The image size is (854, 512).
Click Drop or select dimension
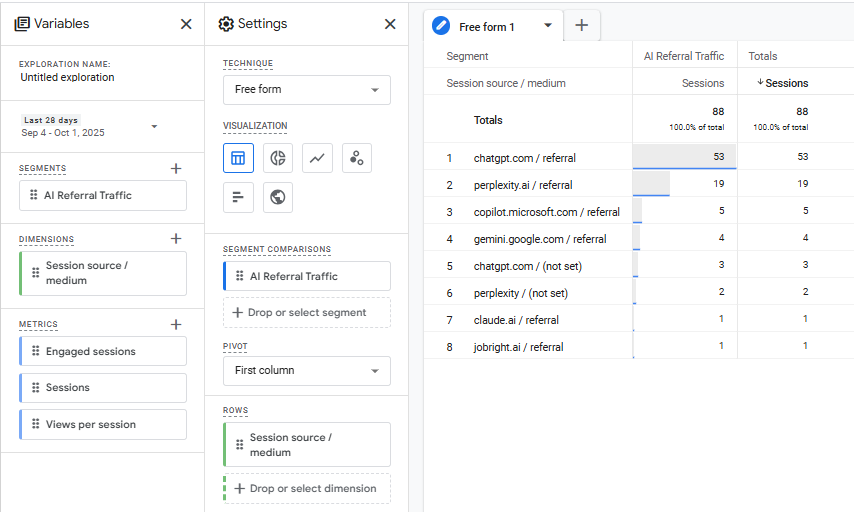pyautogui.click(x=307, y=489)
